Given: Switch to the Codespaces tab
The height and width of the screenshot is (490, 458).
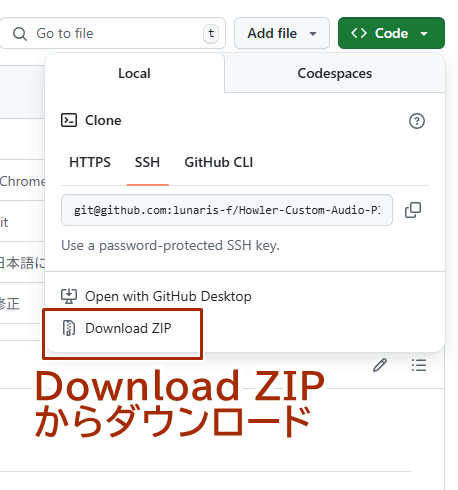Looking at the screenshot, I should click(335, 73).
